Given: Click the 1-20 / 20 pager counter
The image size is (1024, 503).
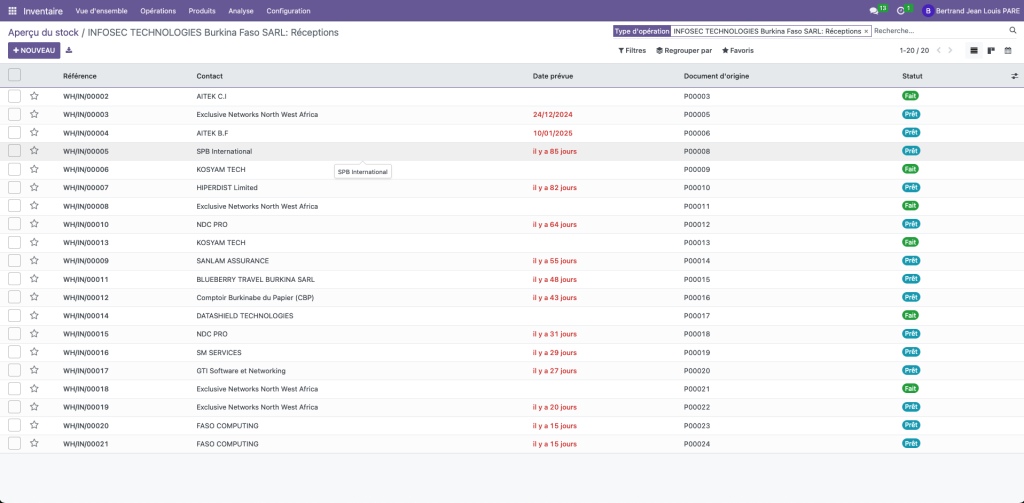Looking at the screenshot, I should 914,50.
